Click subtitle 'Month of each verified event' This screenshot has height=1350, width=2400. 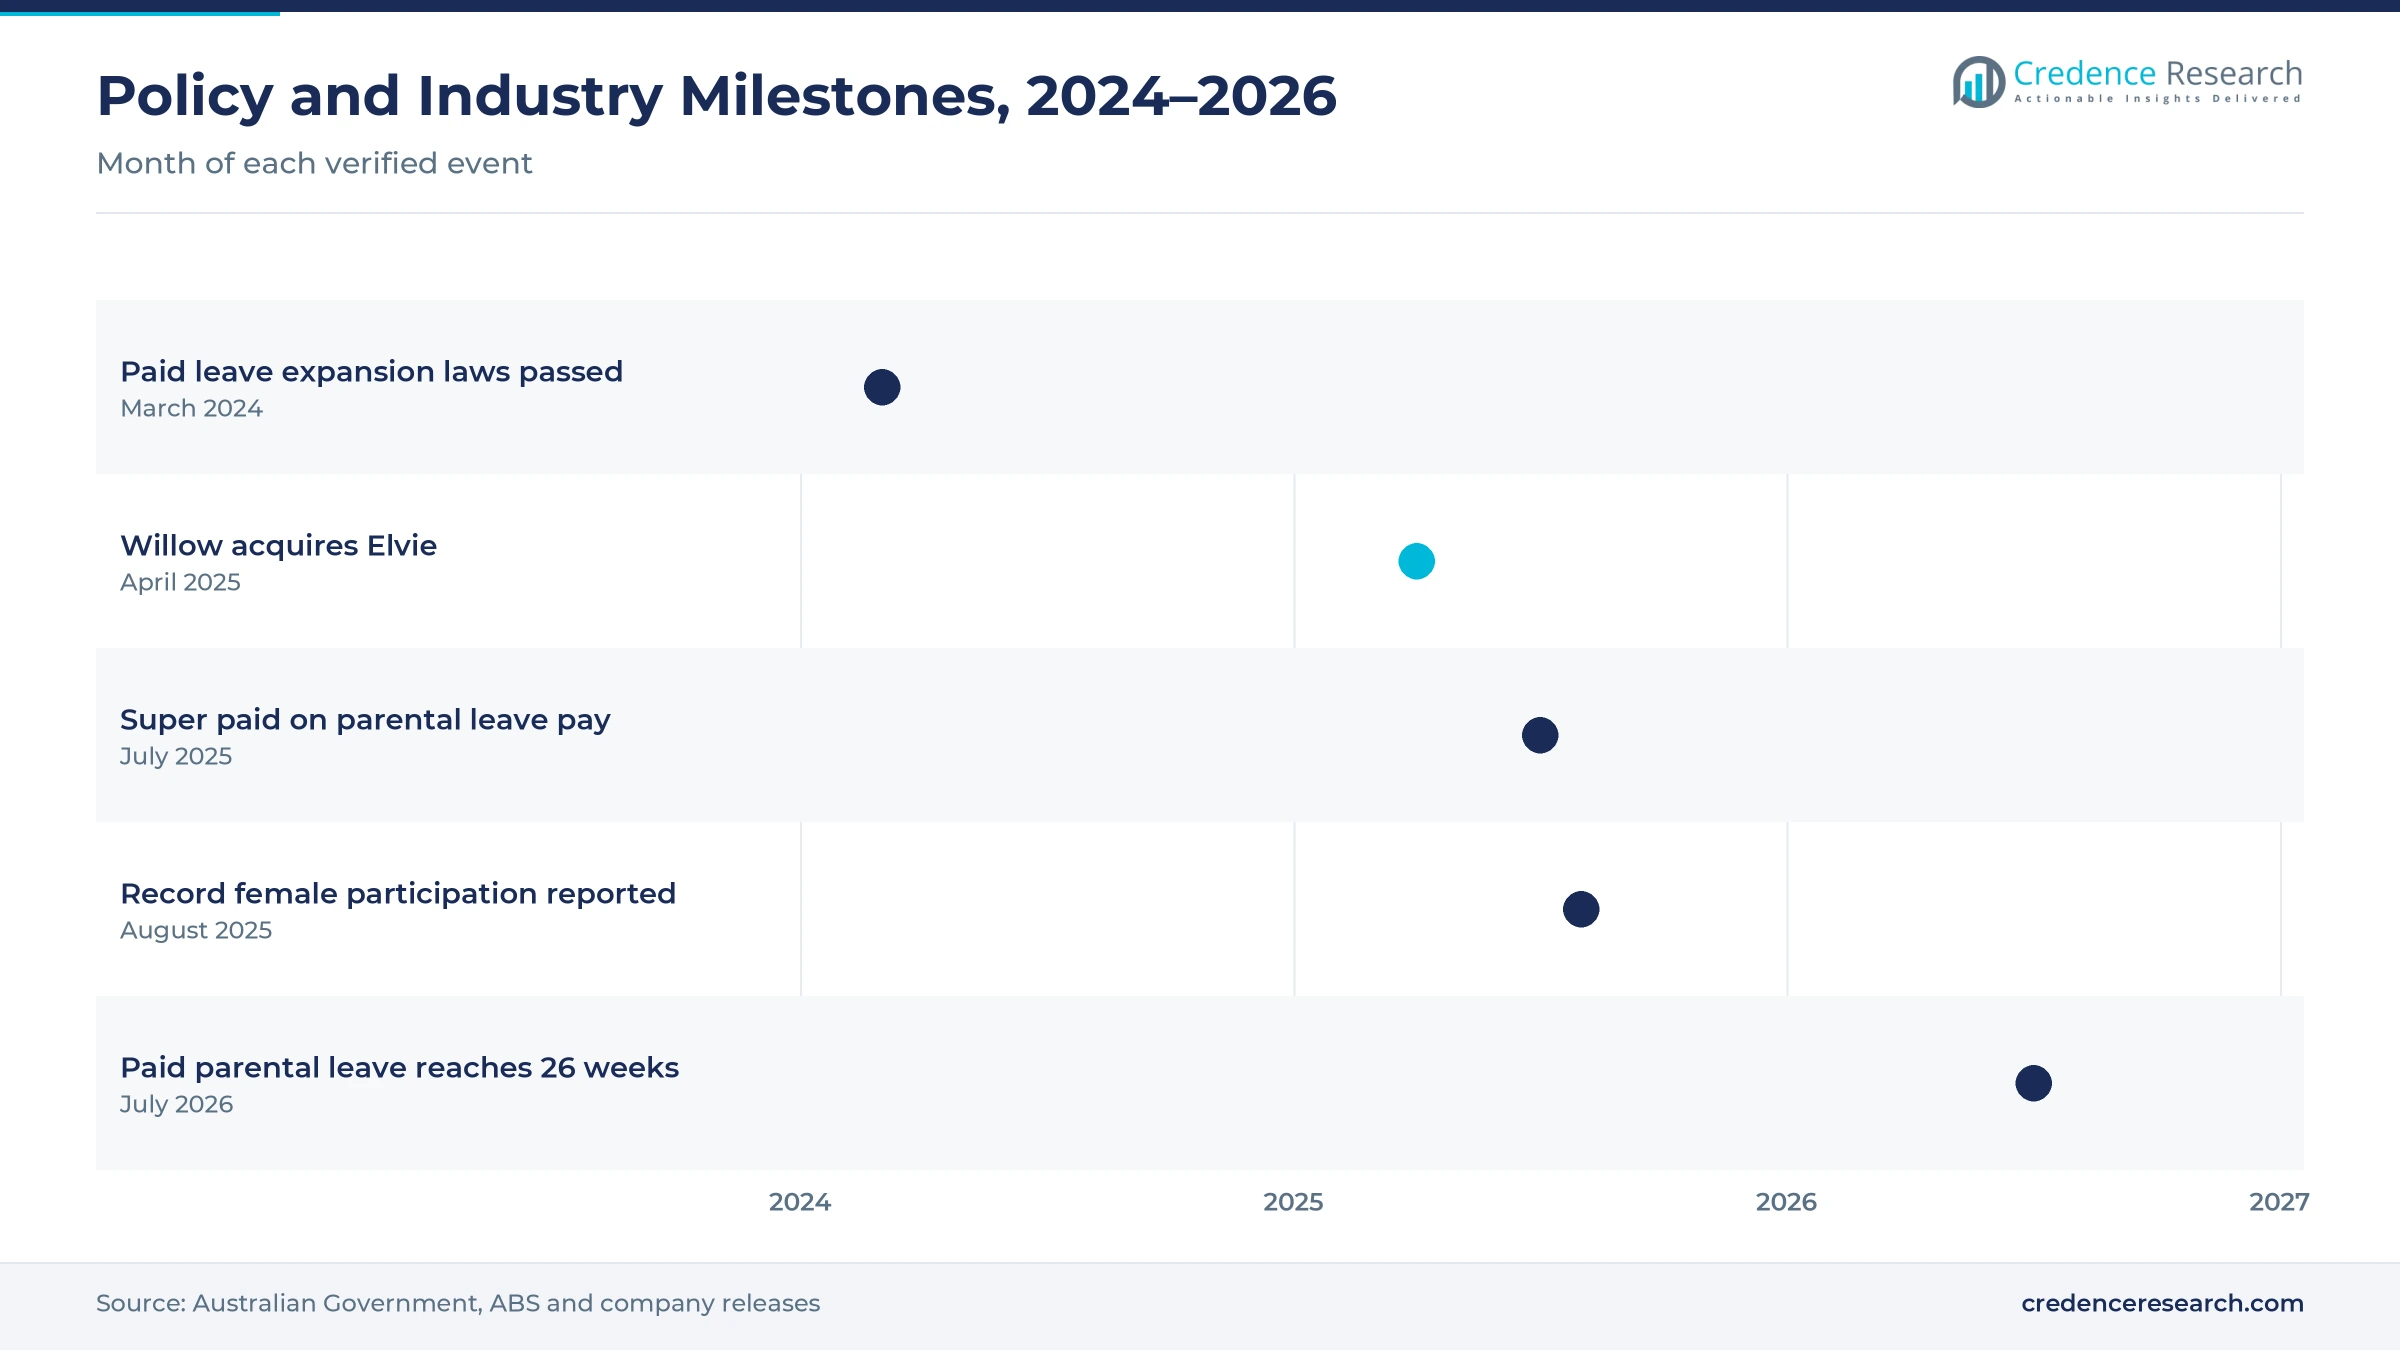point(314,163)
